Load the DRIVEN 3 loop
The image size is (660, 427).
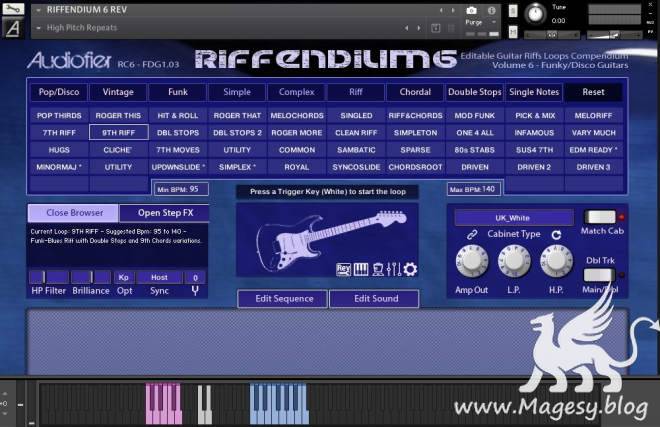593,167
